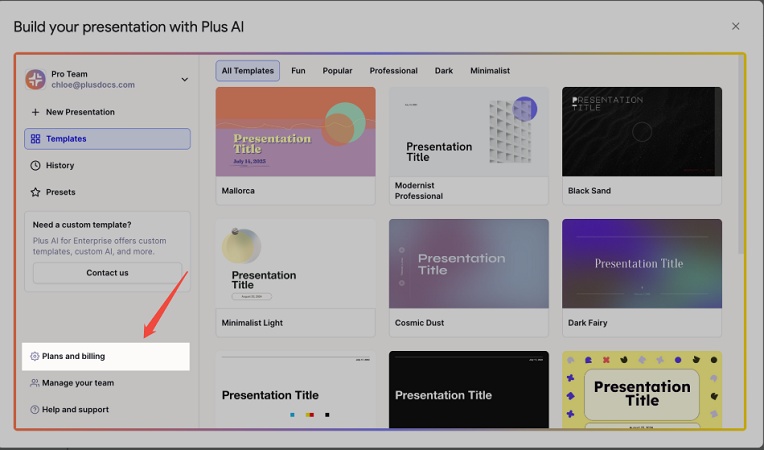
Task: Click the Plus AI account avatar logo
Action: point(36,79)
